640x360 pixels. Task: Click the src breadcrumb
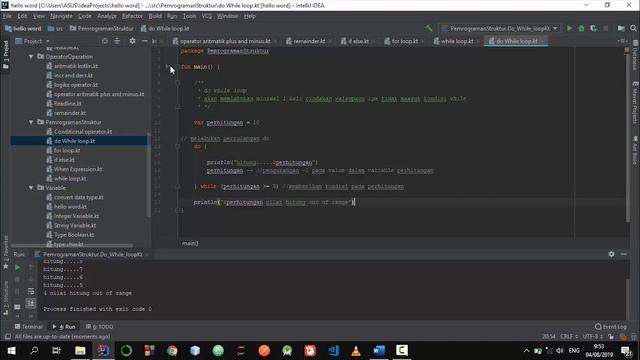[x=56, y=29]
